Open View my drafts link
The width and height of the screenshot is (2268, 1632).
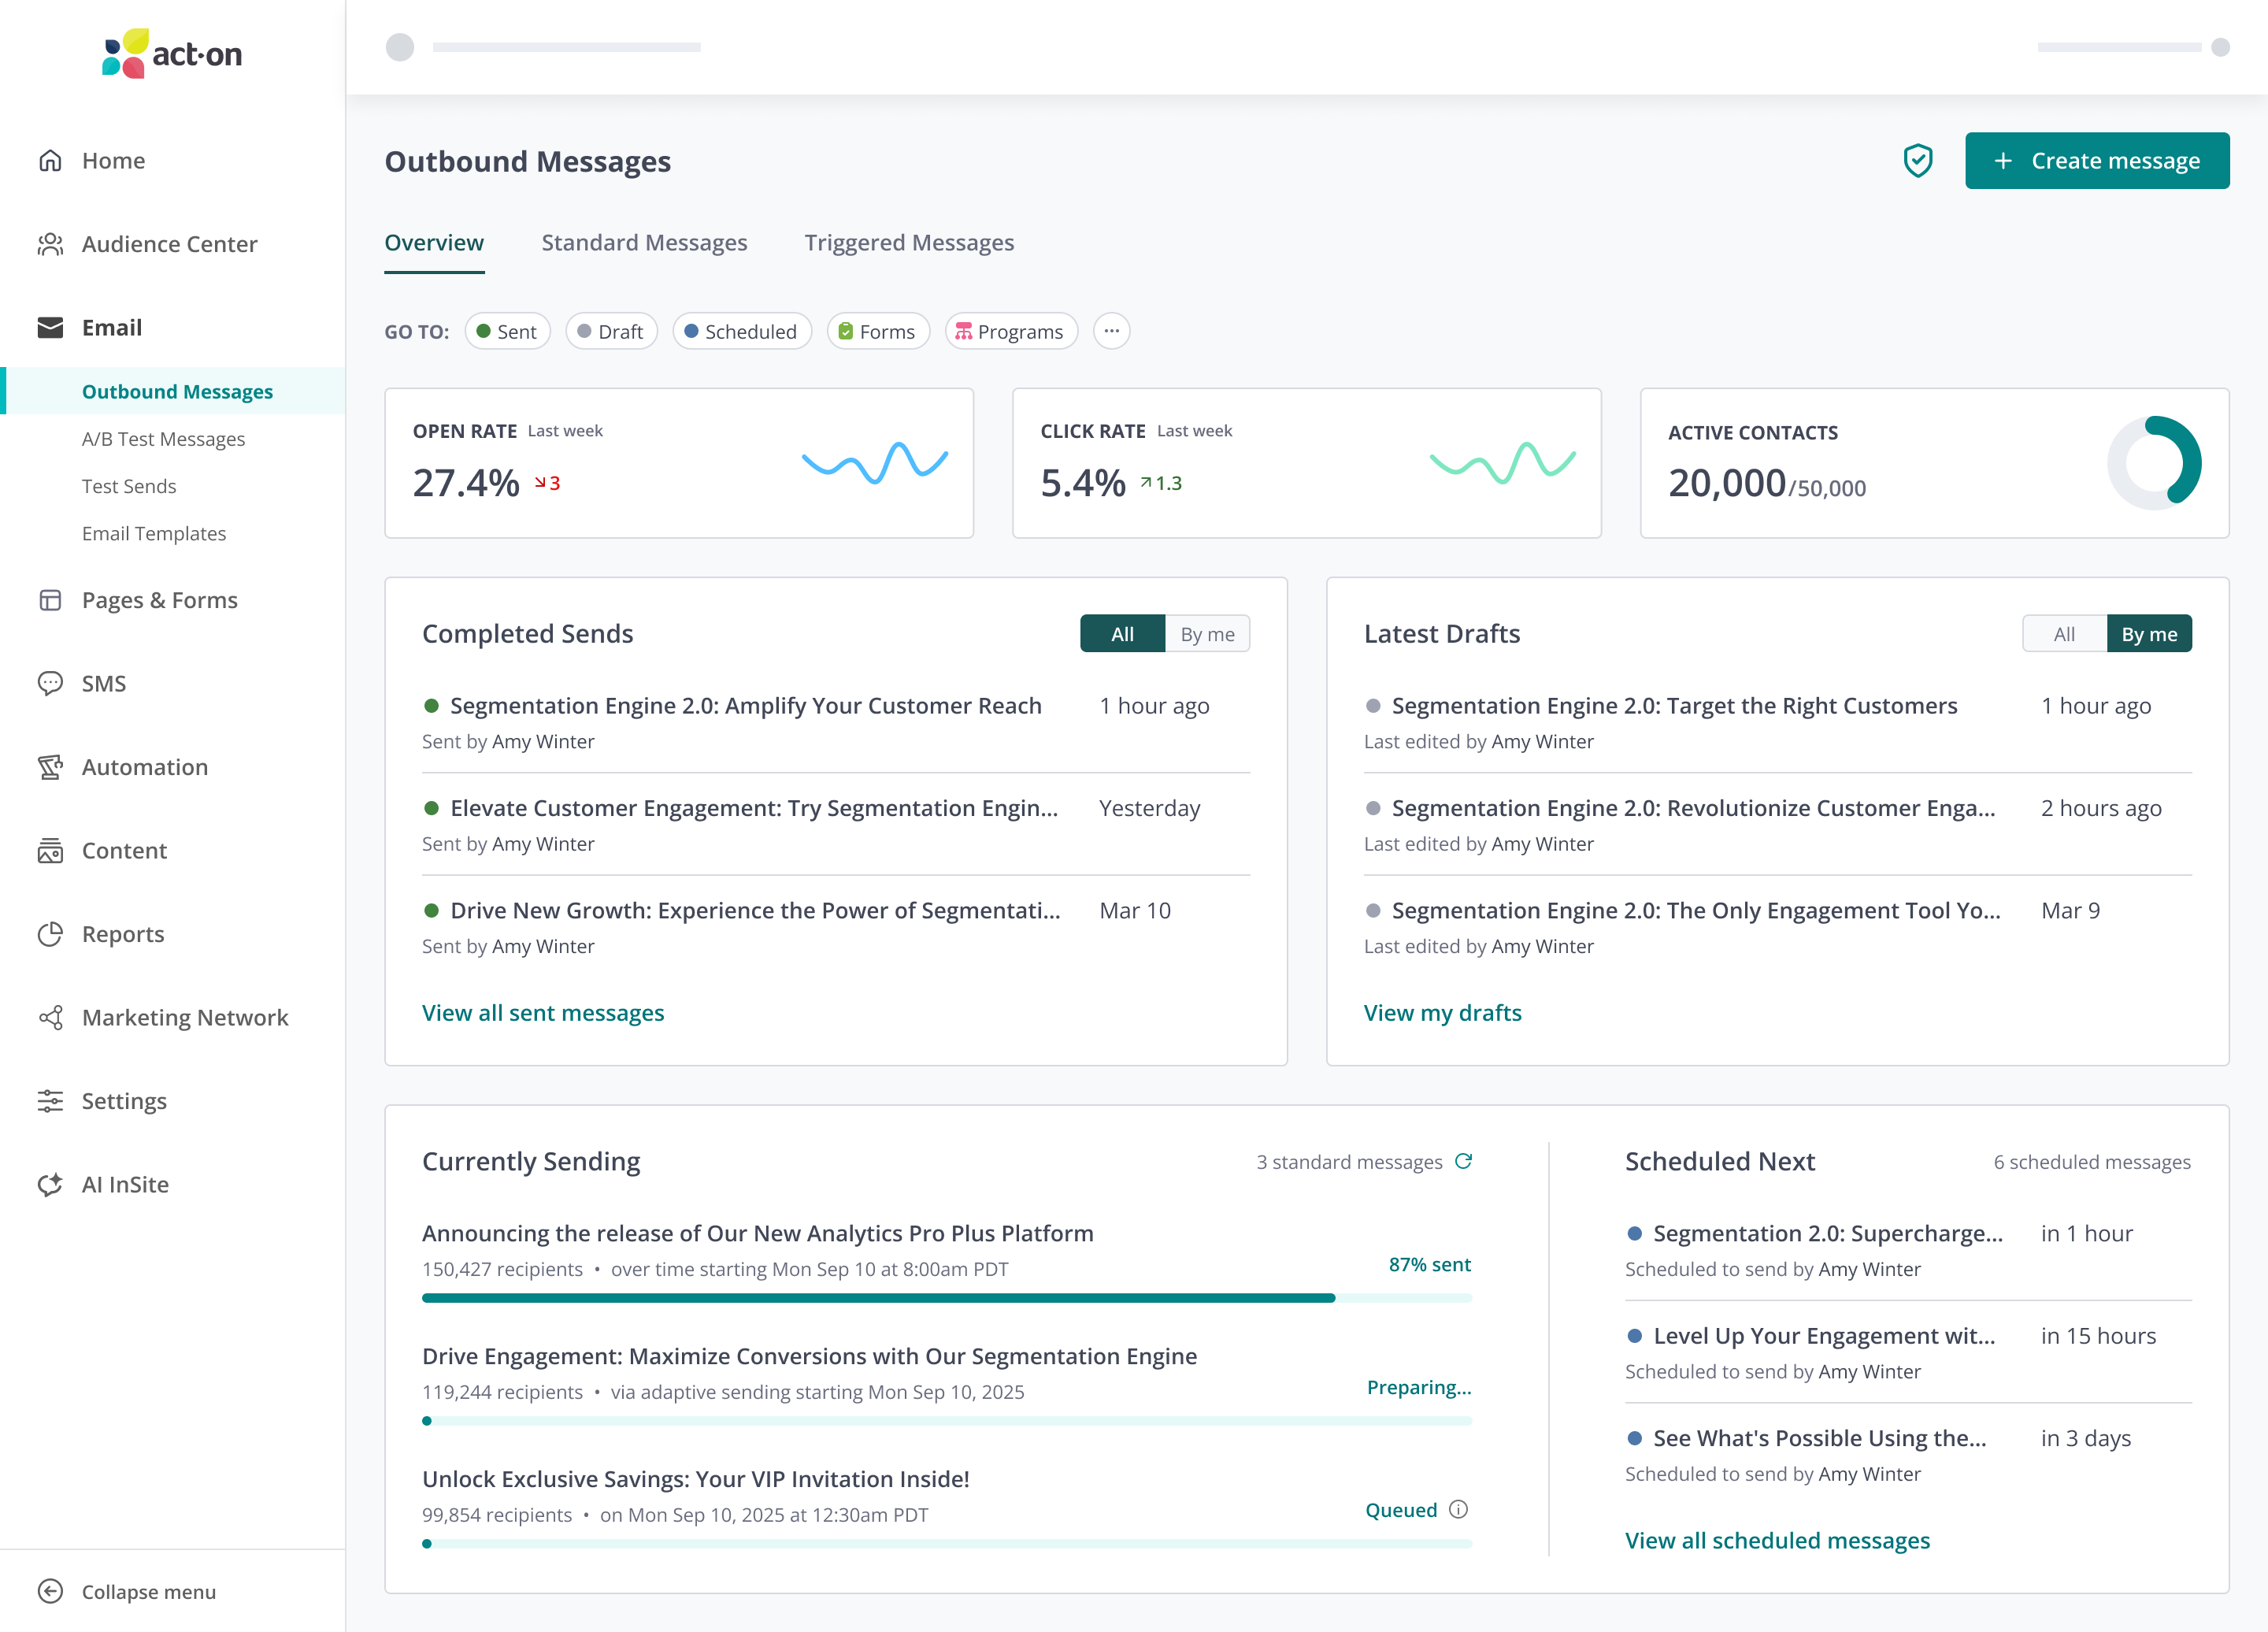tap(1442, 1012)
